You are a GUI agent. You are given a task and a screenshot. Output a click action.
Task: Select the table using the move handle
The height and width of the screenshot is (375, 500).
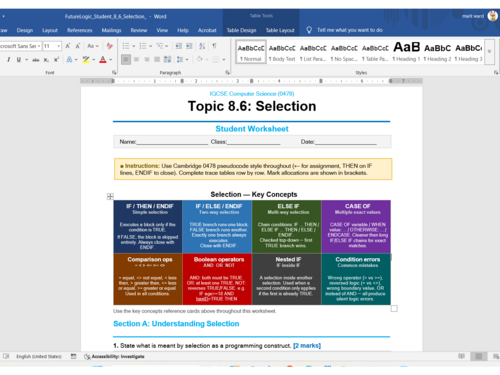click(x=110, y=197)
